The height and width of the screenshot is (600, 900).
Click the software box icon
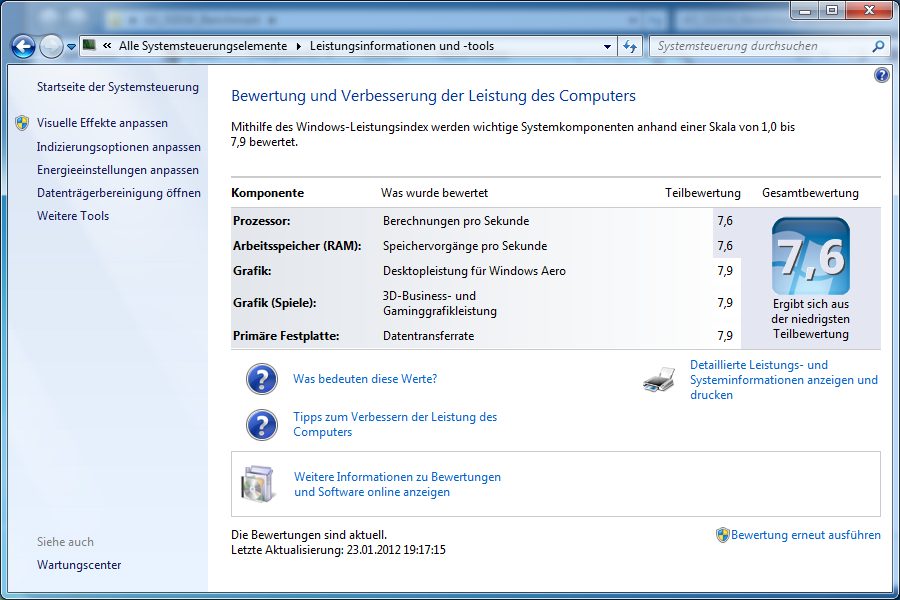click(x=258, y=483)
